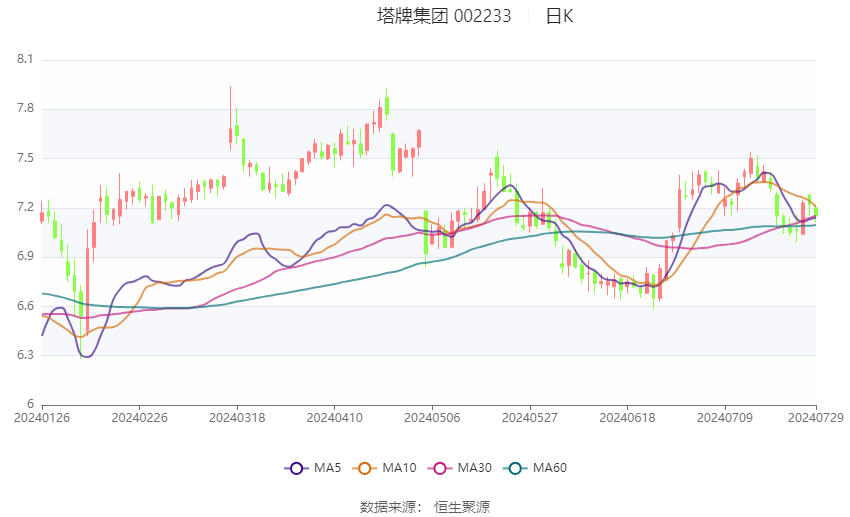Click x-axis date label 20240318
This screenshot has width=850, height=517.
[237, 418]
